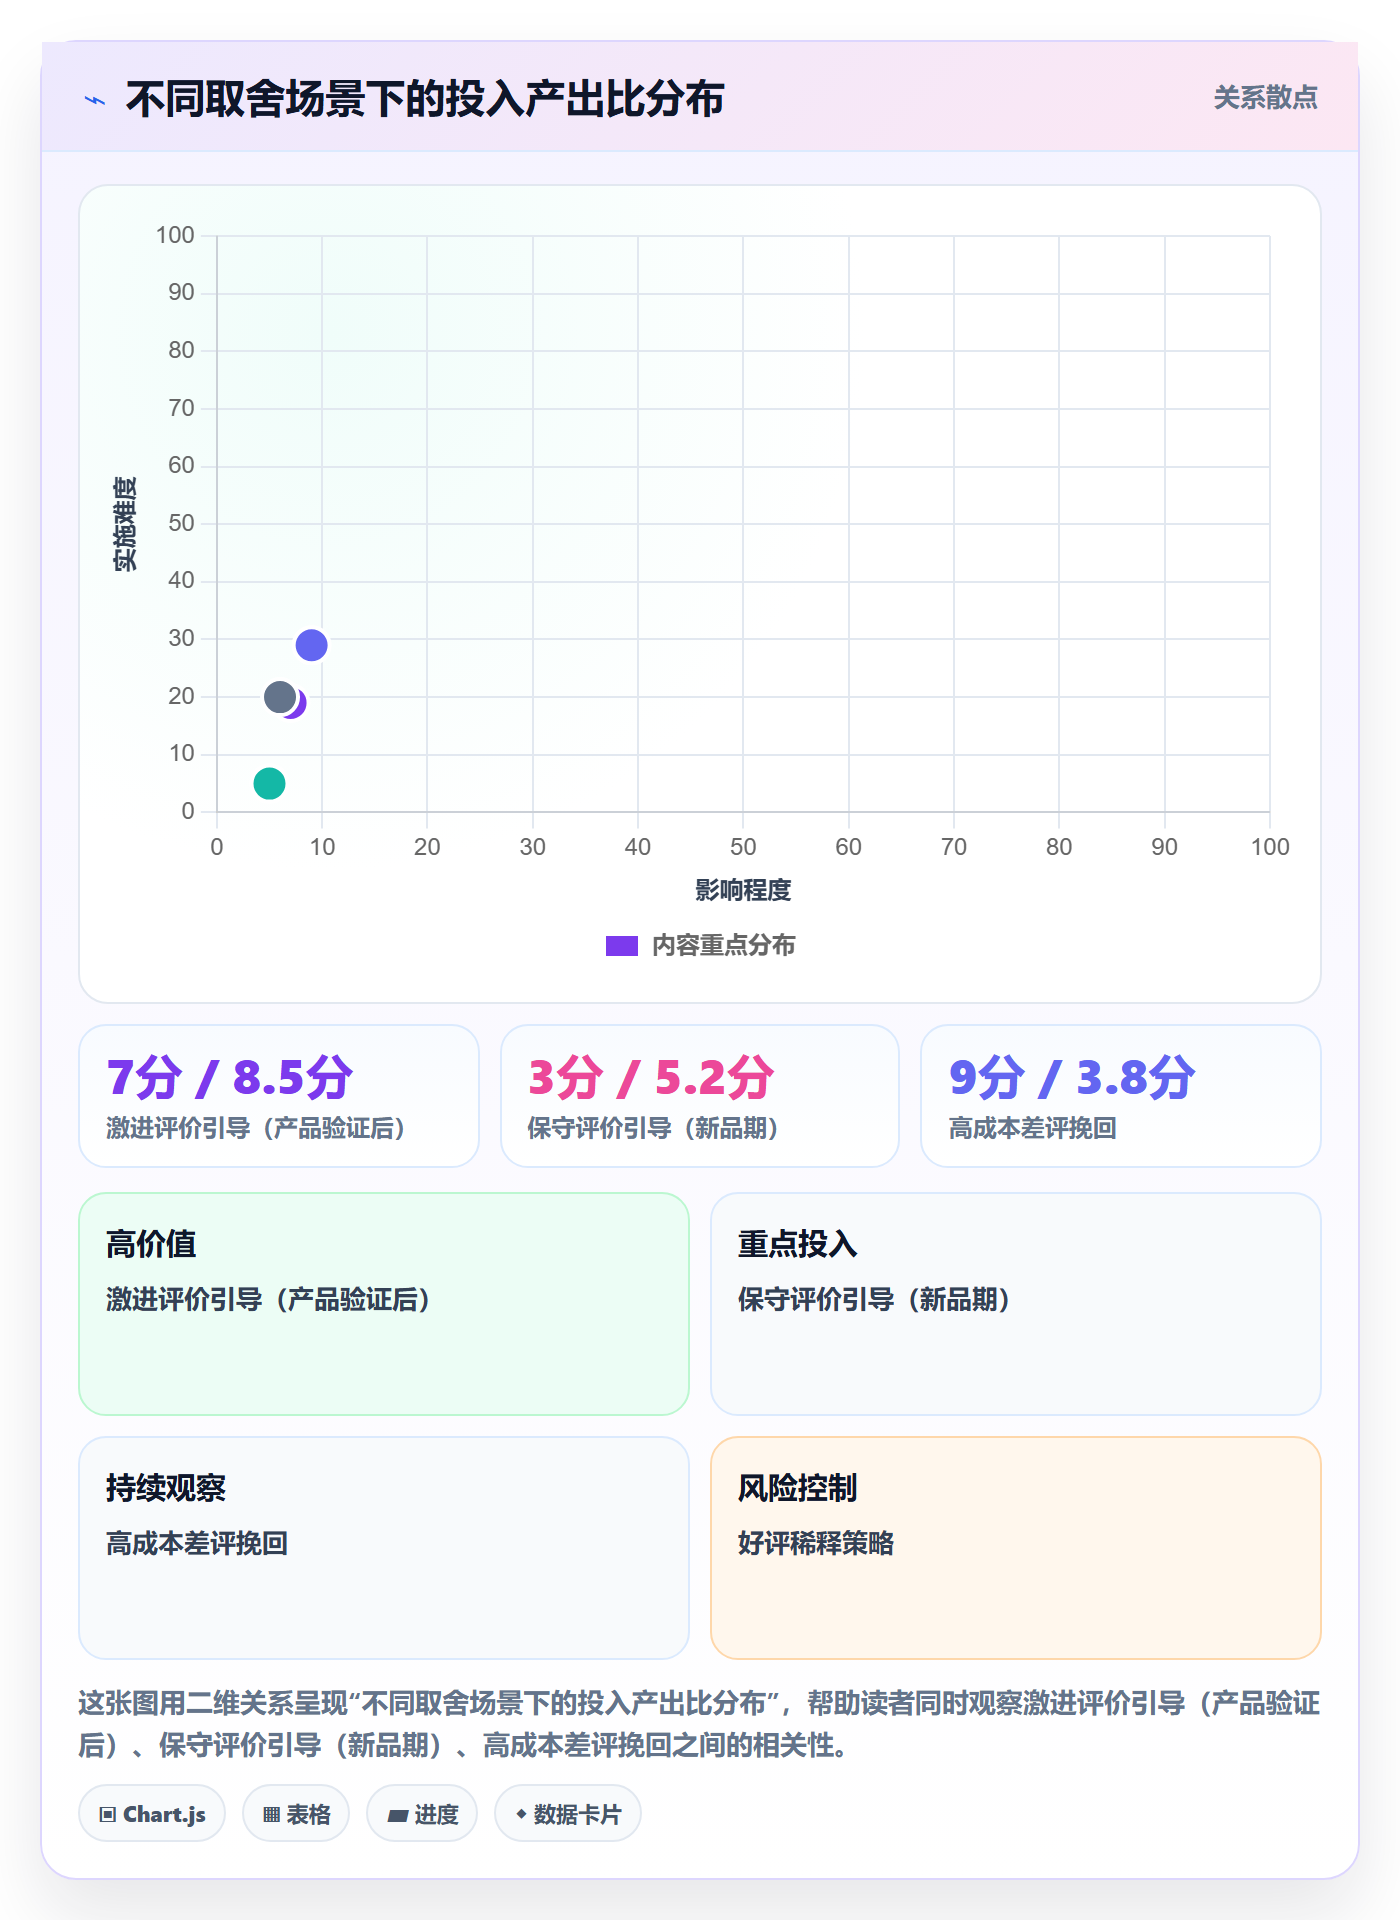Click the 100 label on x-axis
The height and width of the screenshot is (1920, 1400).
[1270, 847]
